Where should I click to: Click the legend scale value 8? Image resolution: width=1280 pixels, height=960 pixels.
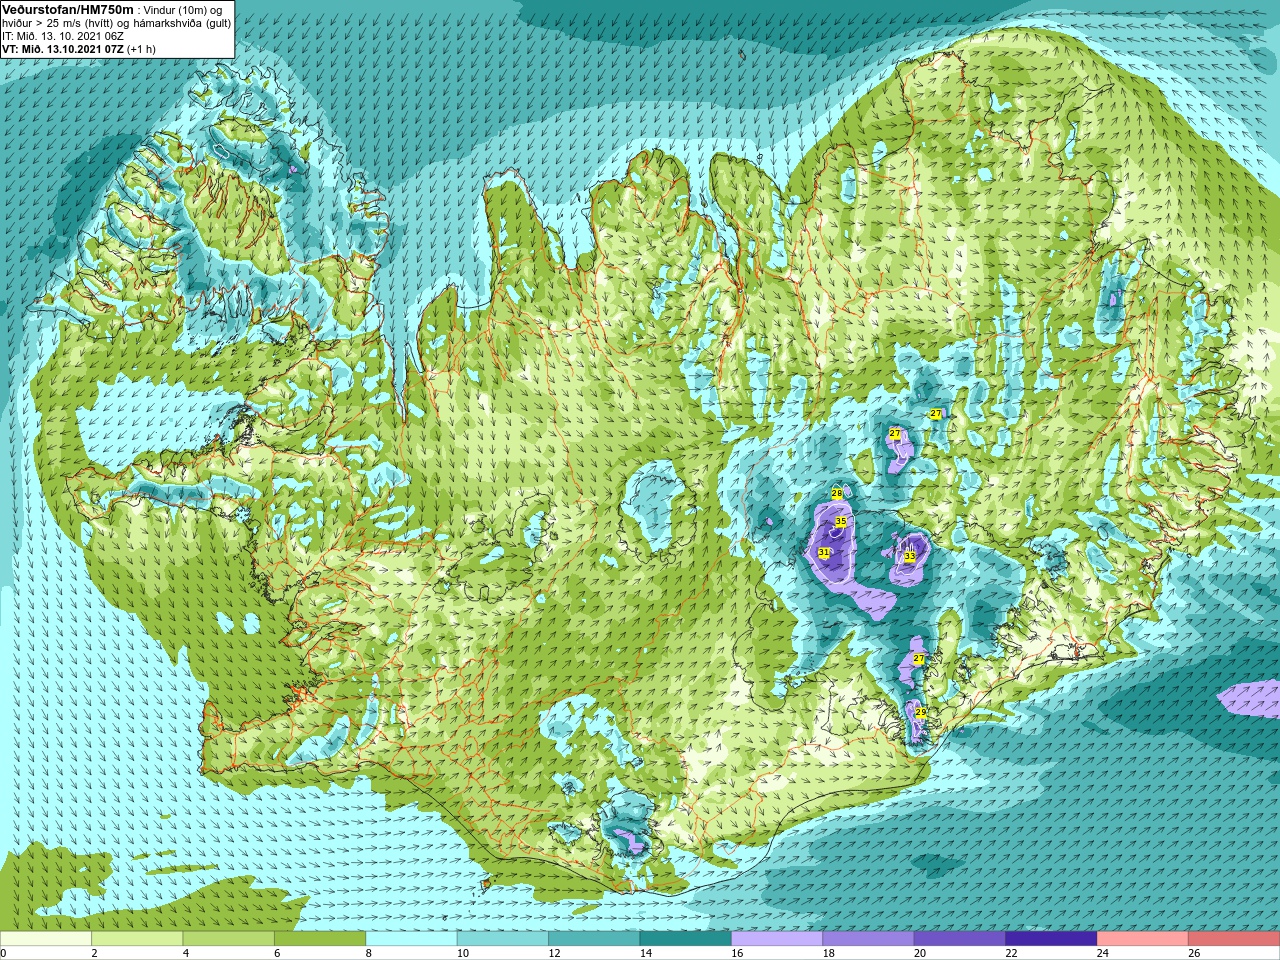[x=369, y=954]
